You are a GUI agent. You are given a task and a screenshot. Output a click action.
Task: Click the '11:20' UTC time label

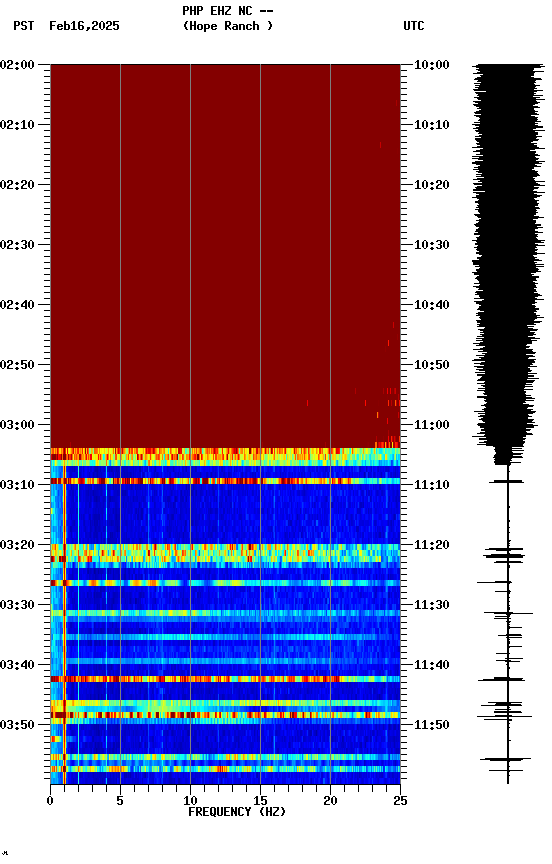click(432, 545)
